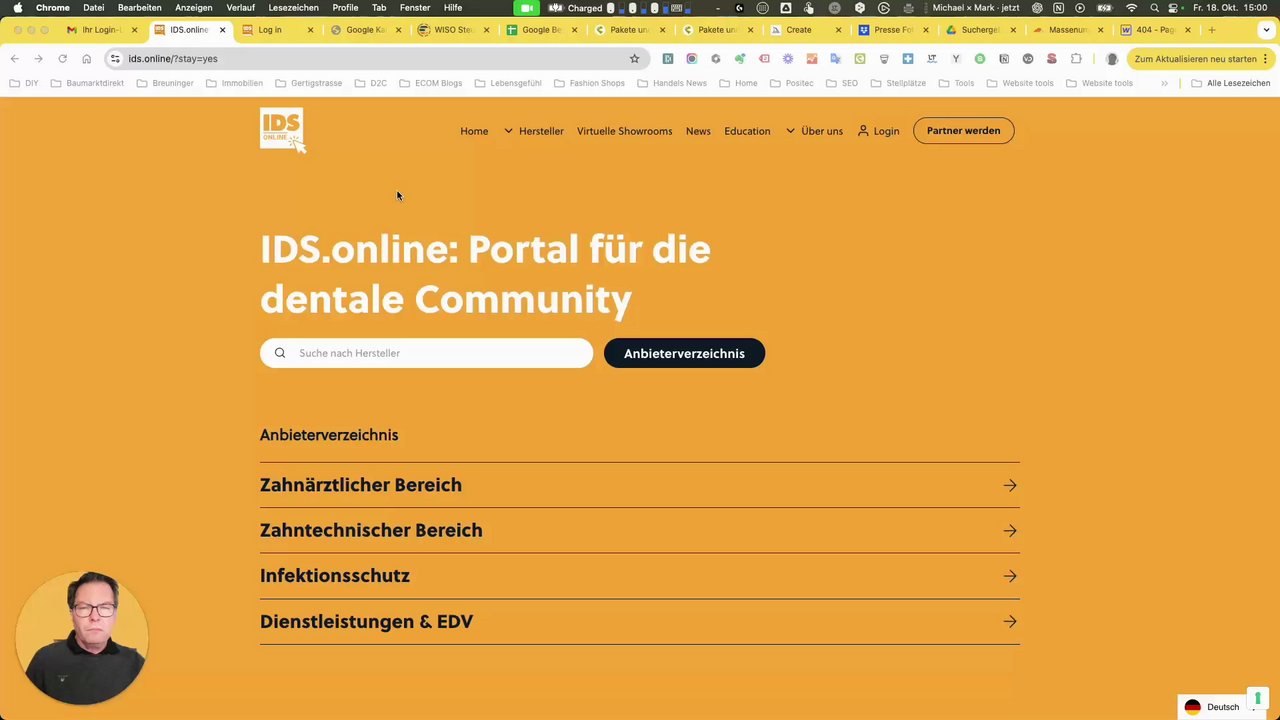Open macOS Control Center icon
Screen dimensions: 1280x720
click(1175, 8)
